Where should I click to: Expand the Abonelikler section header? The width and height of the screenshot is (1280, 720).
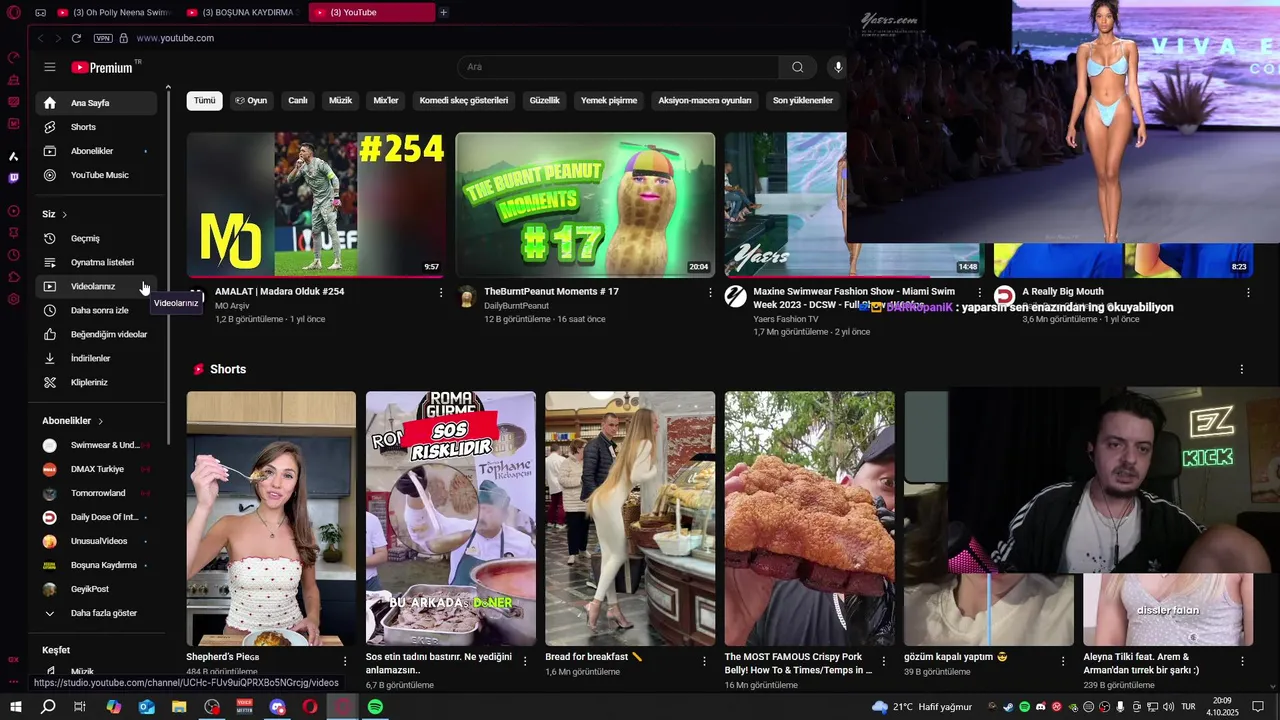pyautogui.click(x=73, y=421)
